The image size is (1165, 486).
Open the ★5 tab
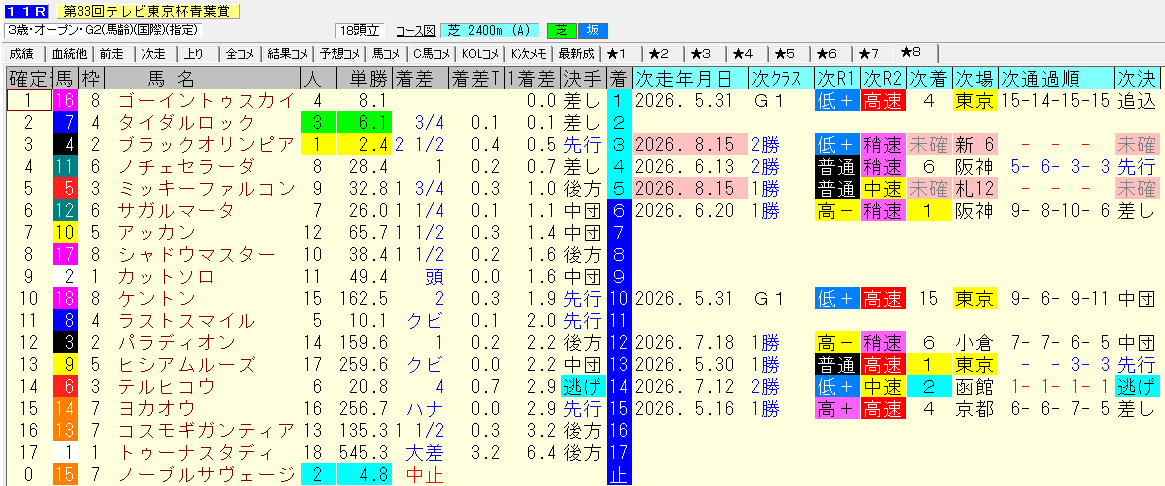785,54
